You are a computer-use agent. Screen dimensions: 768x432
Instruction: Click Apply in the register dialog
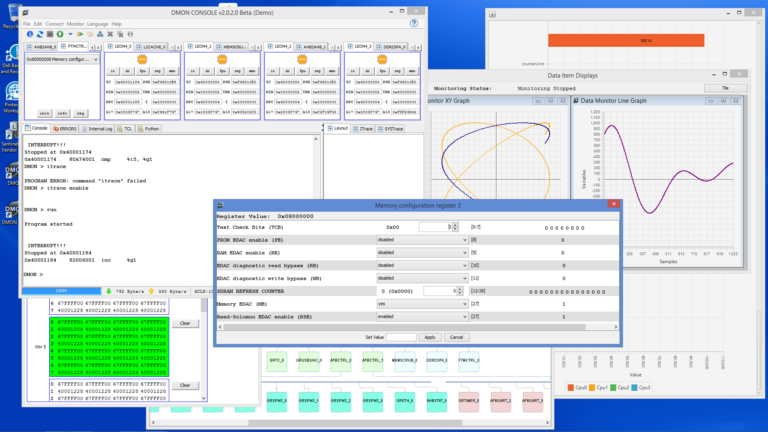point(430,337)
